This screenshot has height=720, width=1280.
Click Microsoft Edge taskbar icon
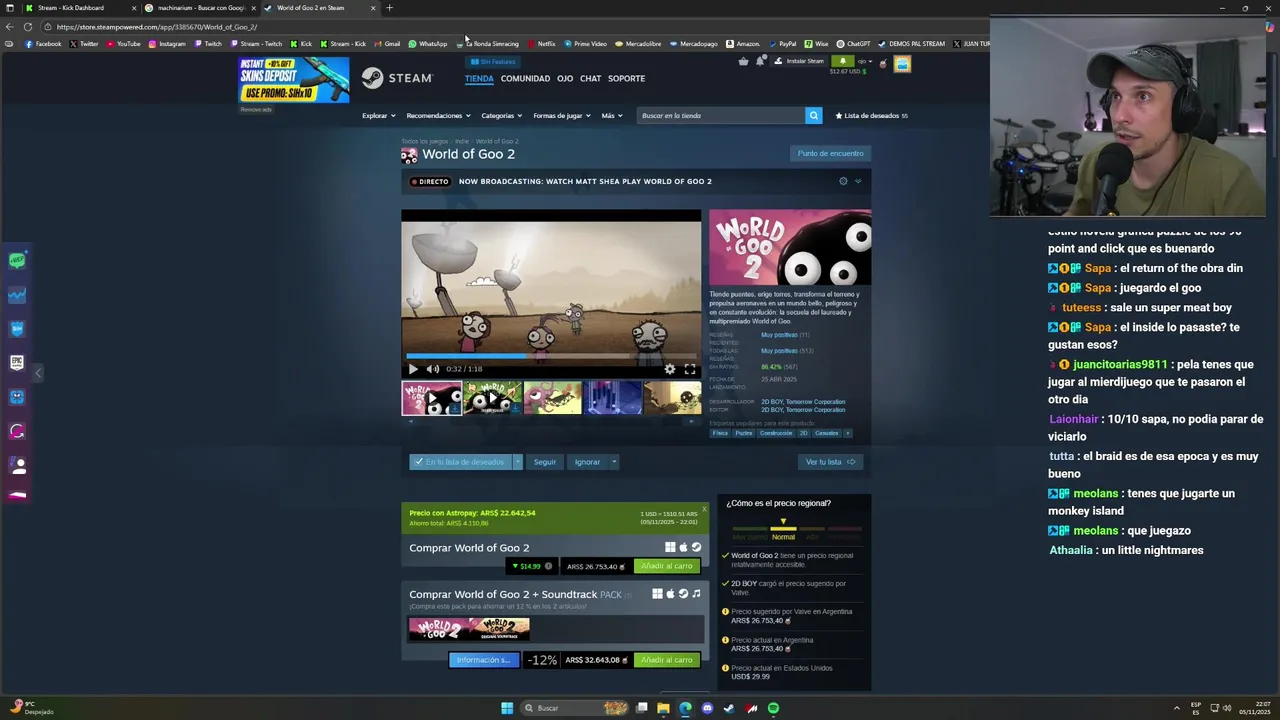click(x=685, y=708)
